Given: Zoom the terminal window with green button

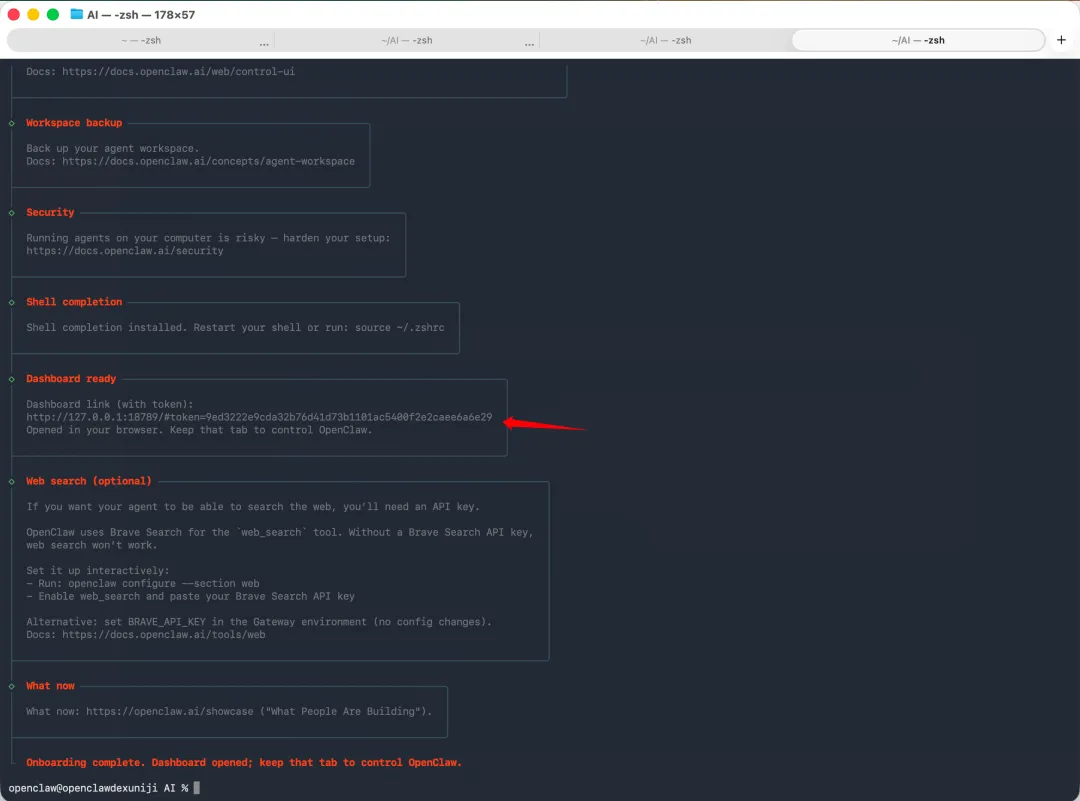Looking at the screenshot, I should pyautogui.click(x=52, y=14).
